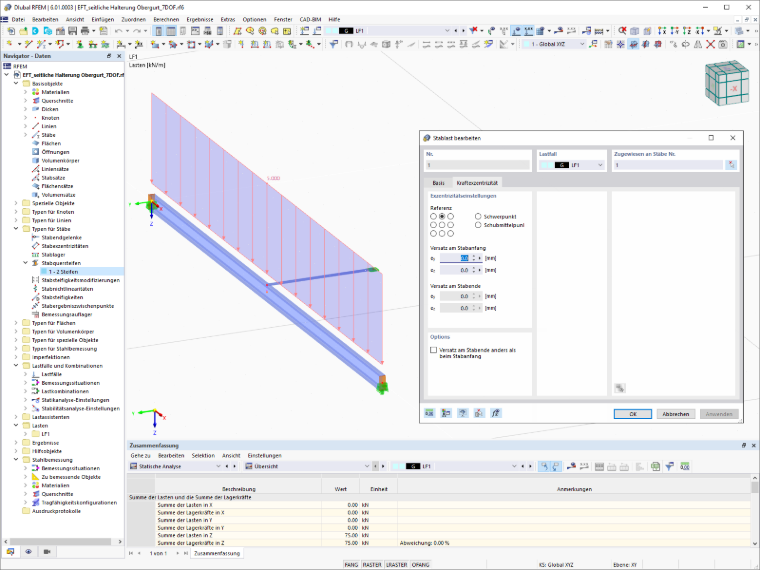The height and width of the screenshot is (570, 760).
Task: Expand the Materialien node under Basisobjekte
Action: tap(26, 92)
